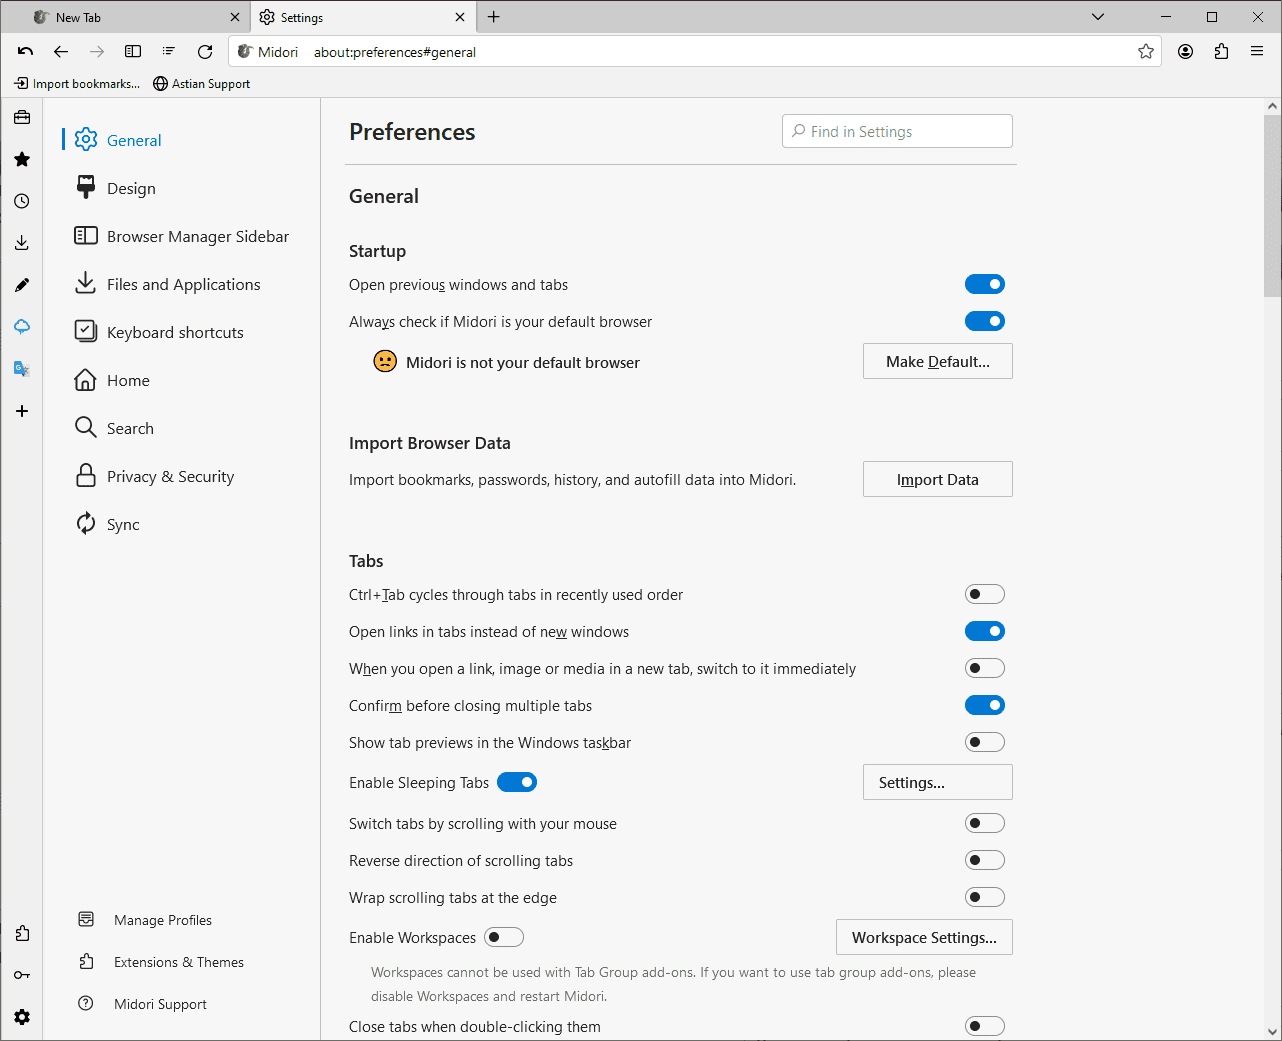The image size is (1282, 1041).
Task: Expand the list all tabs dropdown arrow
Action: pos(1098,17)
